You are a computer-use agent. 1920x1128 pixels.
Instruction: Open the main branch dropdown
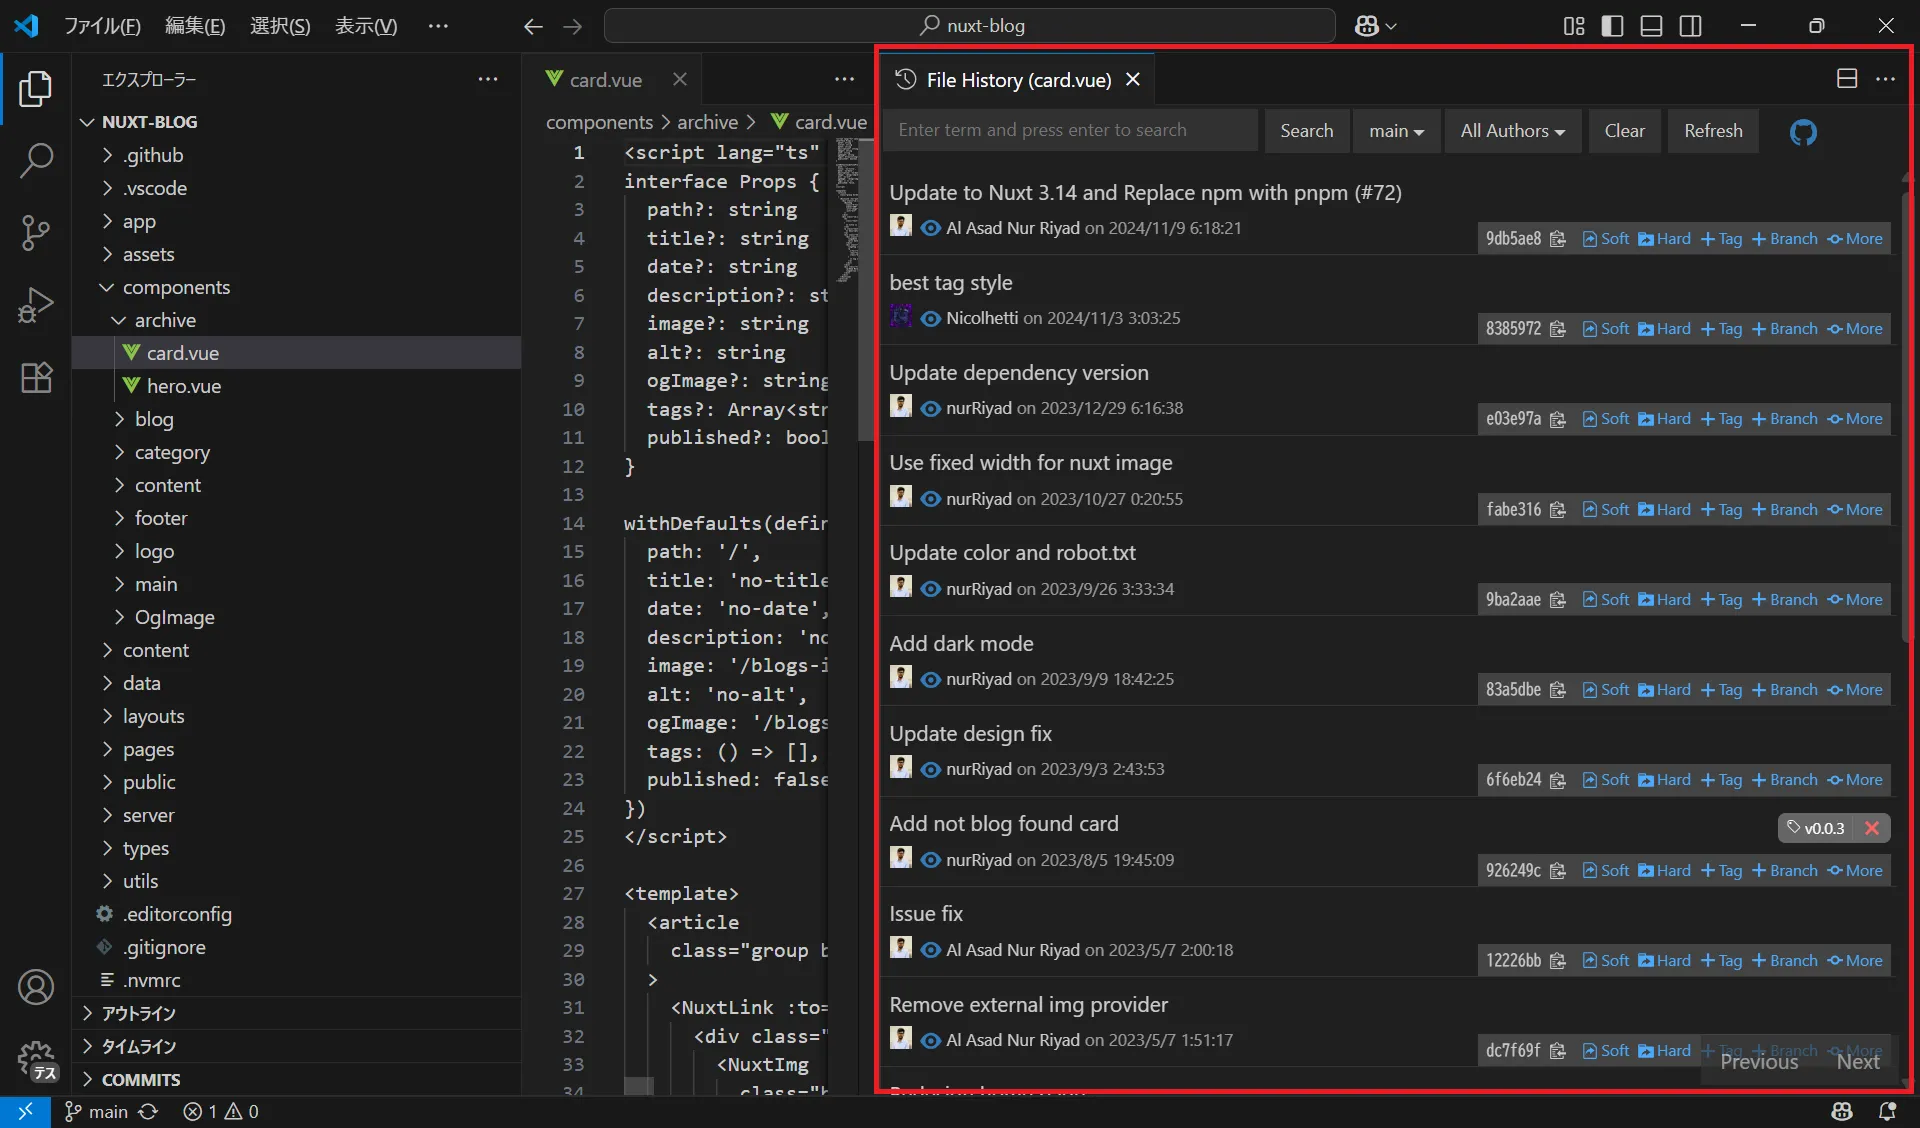click(x=1396, y=131)
